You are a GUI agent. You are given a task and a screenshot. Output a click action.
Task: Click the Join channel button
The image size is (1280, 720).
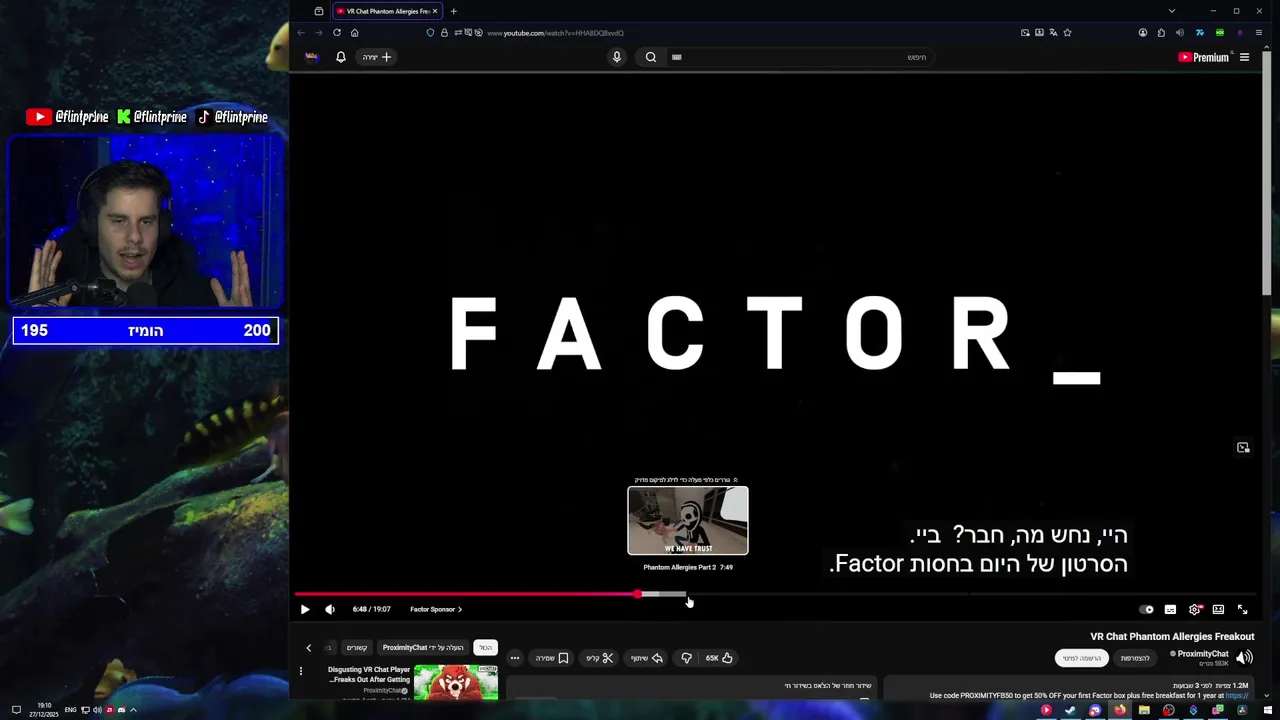tap(1135, 658)
